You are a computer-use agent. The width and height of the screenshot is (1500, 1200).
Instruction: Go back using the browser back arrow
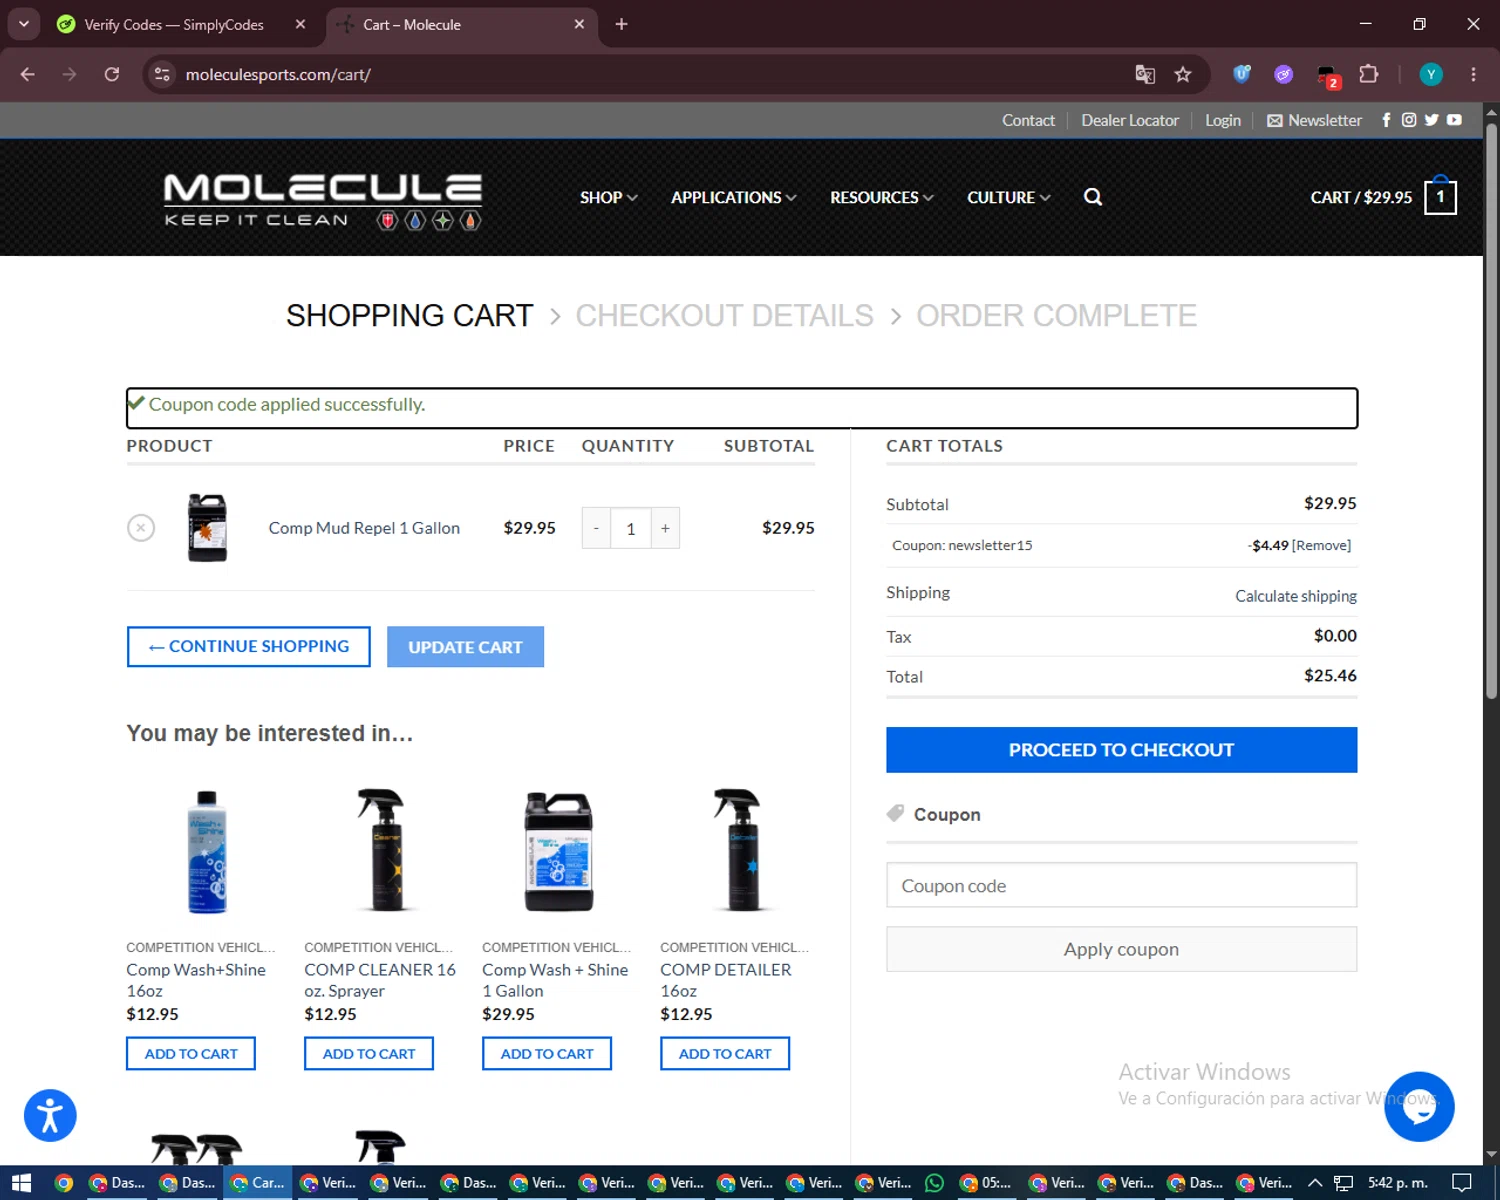coord(28,75)
